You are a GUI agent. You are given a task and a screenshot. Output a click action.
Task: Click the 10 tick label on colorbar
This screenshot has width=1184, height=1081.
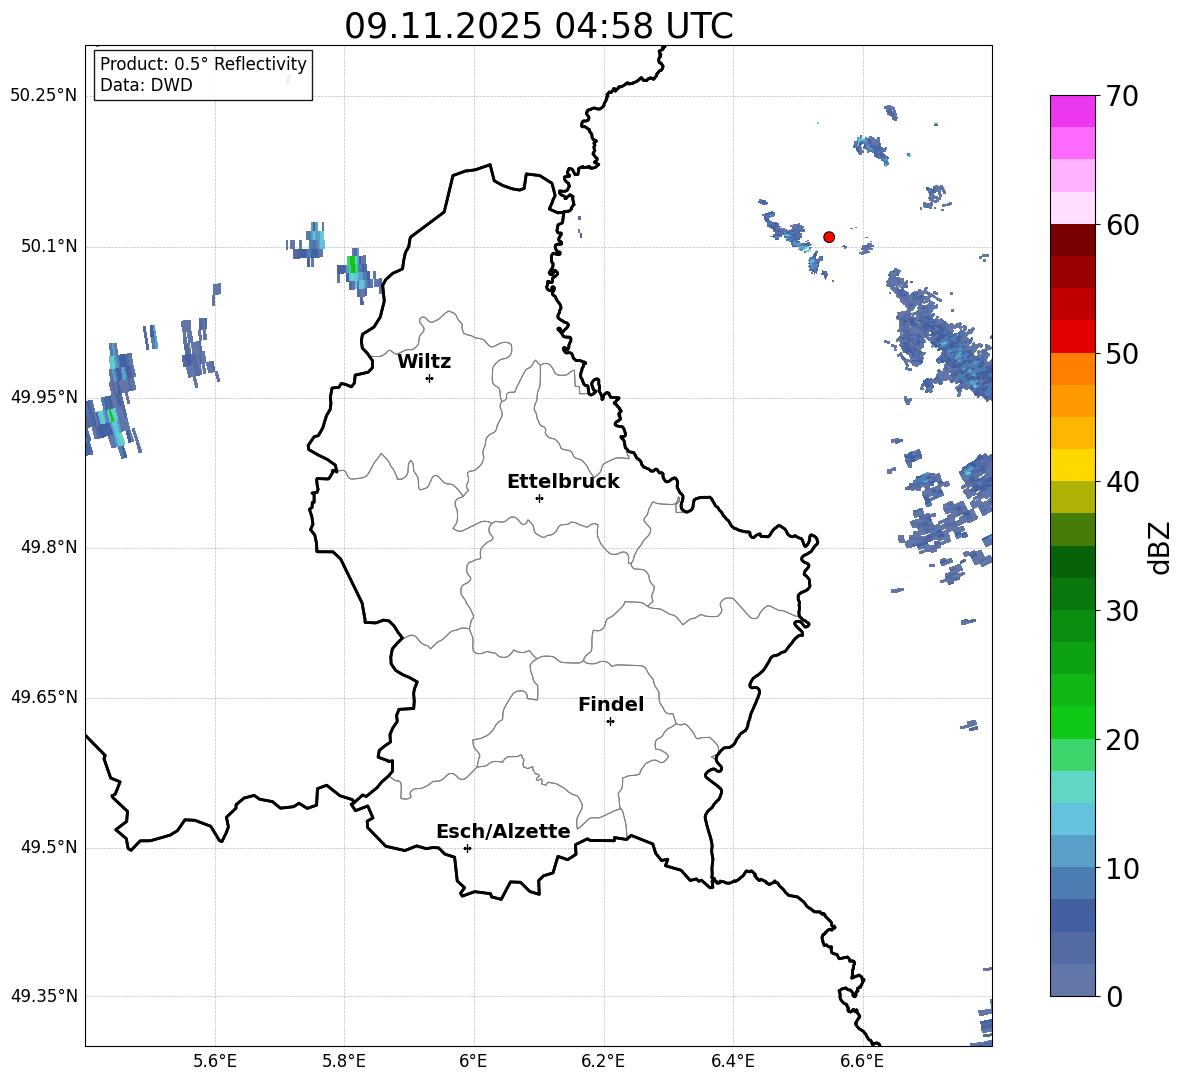tap(1122, 868)
